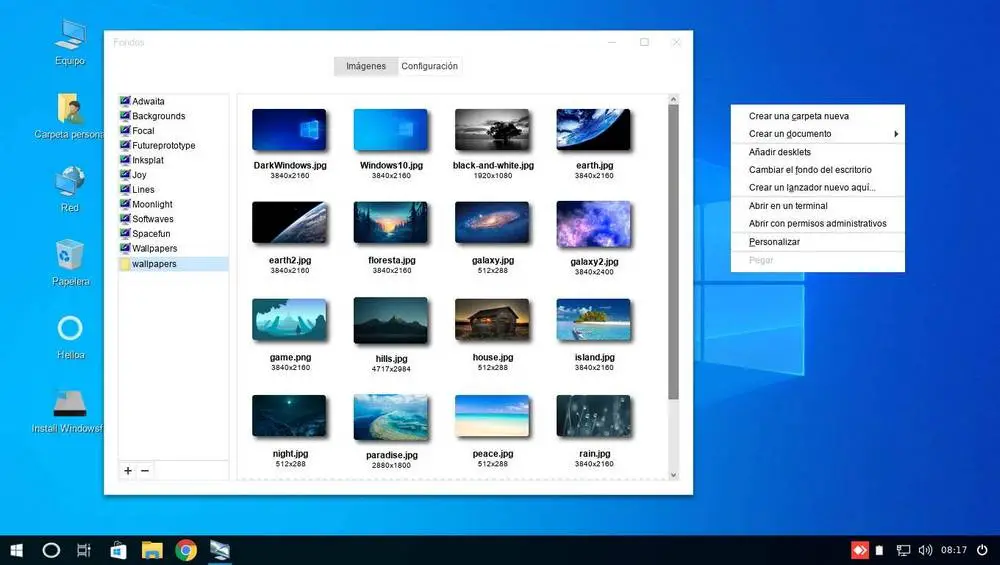This screenshot has height=565, width=1000.
Task: Choose the floresta.jpg wallpaper thumbnail
Action: tap(391, 223)
